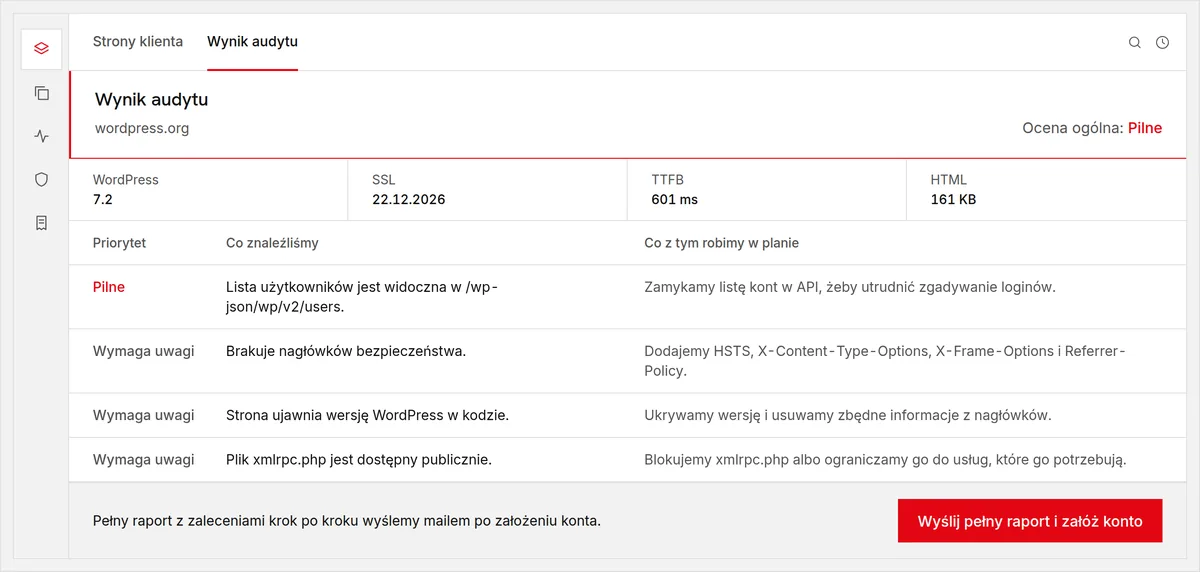Click Wymaga uwagi in the WordPress version row

point(143,415)
